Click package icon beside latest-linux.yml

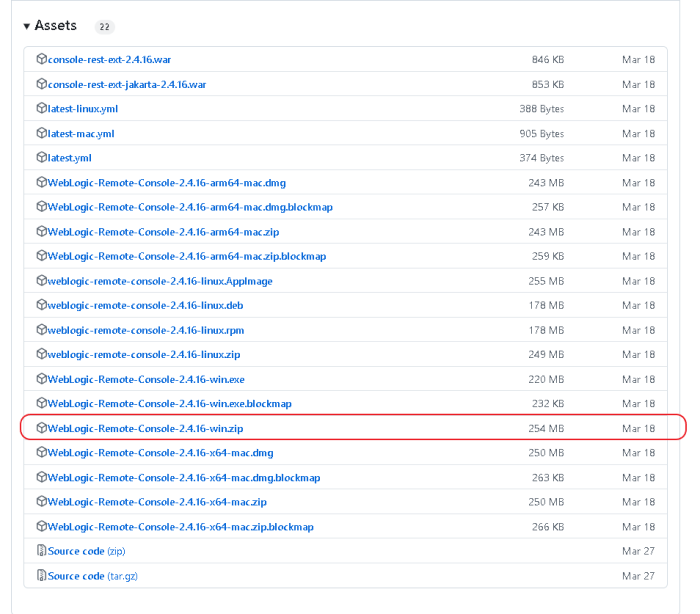[42, 108]
